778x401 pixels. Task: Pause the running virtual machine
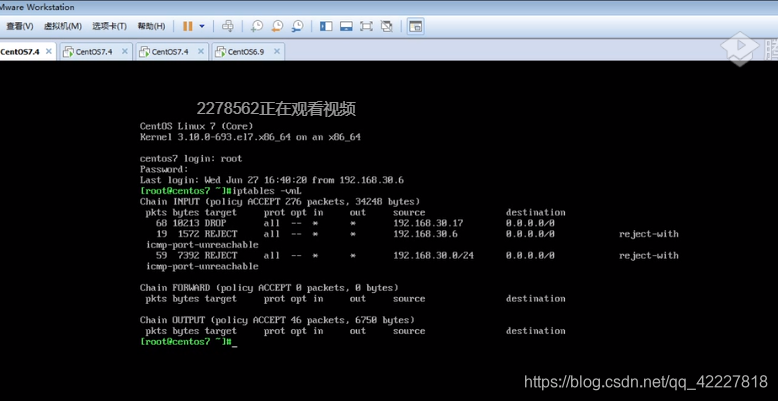187,26
